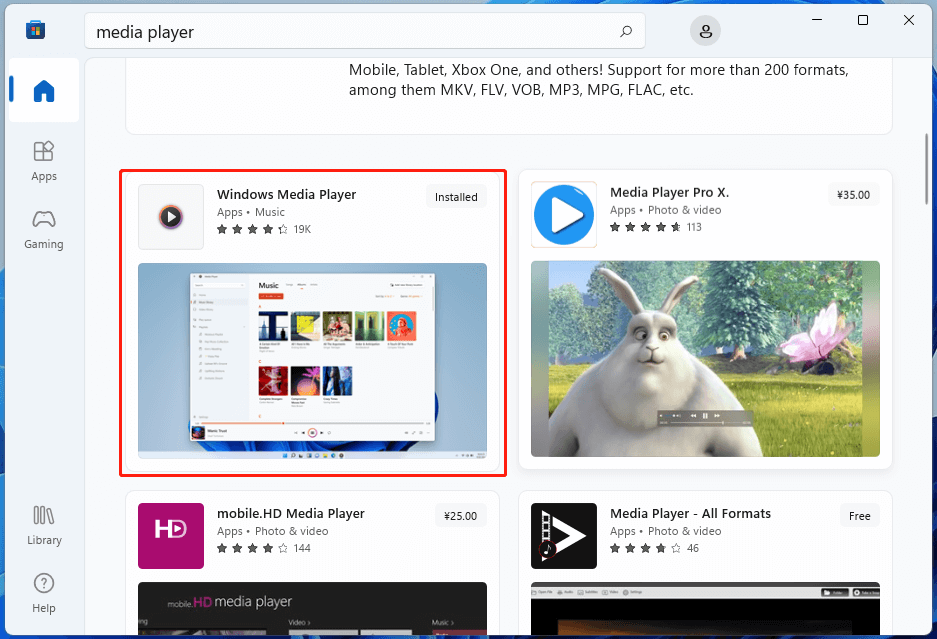937x639 pixels.
Task: Click description text mentioning MKV, FLV, VOB
Action: 598,80
